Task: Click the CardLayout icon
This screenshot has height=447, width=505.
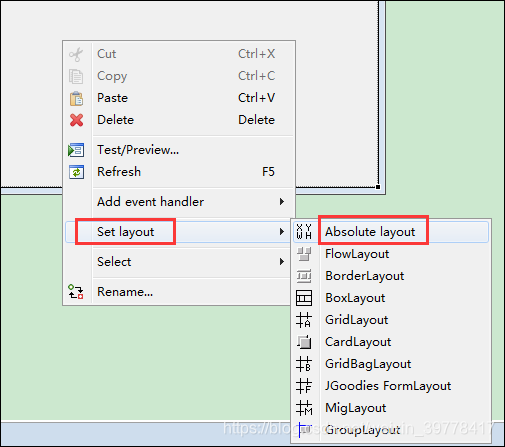Action: click(304, 342)
